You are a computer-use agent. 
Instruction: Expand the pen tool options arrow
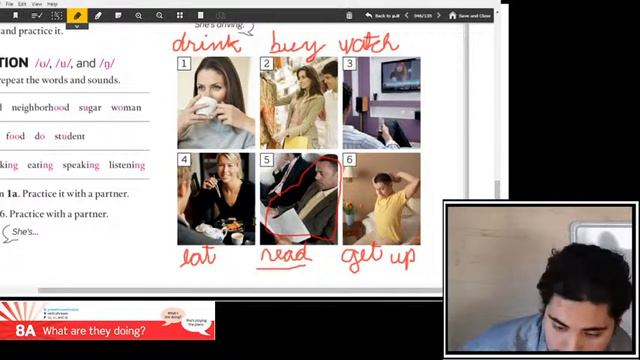(x=77, y=26)
